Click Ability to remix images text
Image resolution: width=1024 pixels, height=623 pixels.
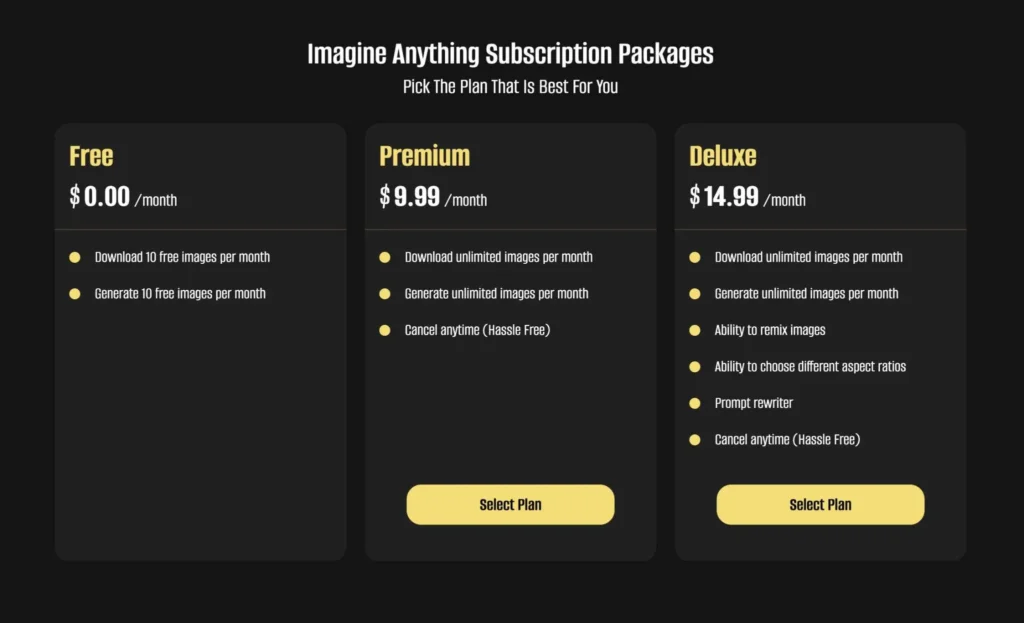point(769,331)
